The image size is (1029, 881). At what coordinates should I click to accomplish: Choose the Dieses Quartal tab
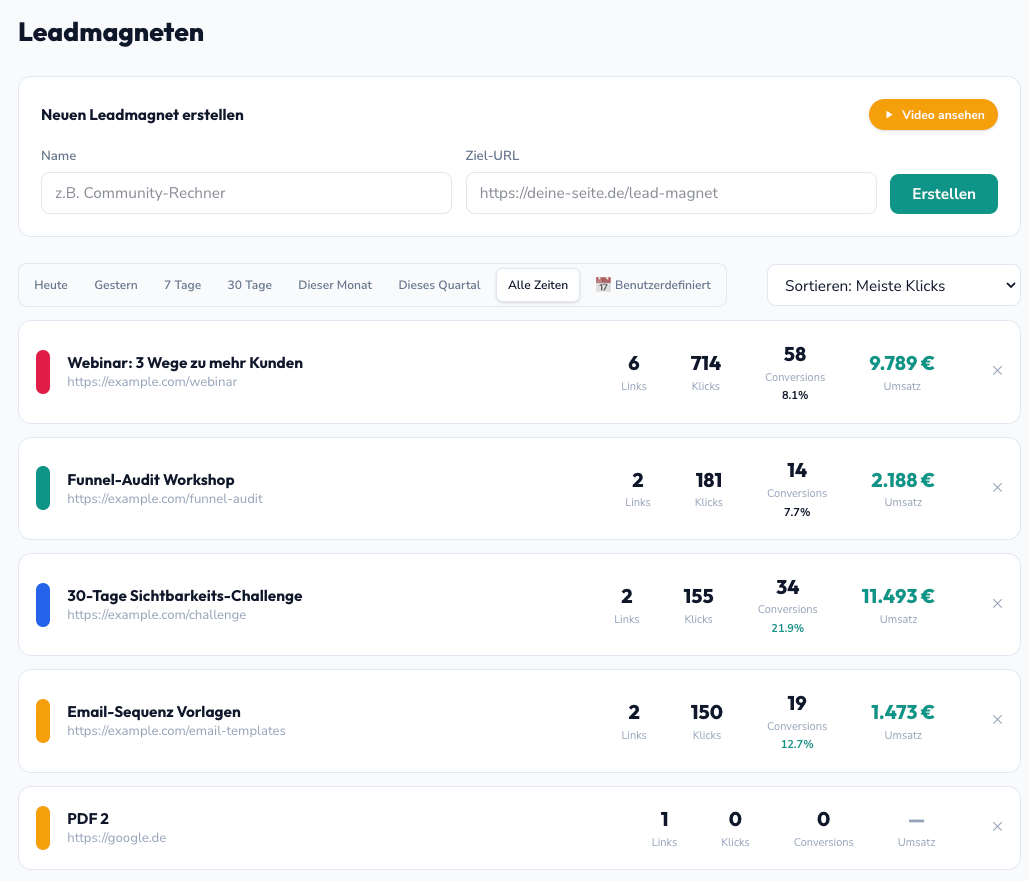(x=439, y=285)
